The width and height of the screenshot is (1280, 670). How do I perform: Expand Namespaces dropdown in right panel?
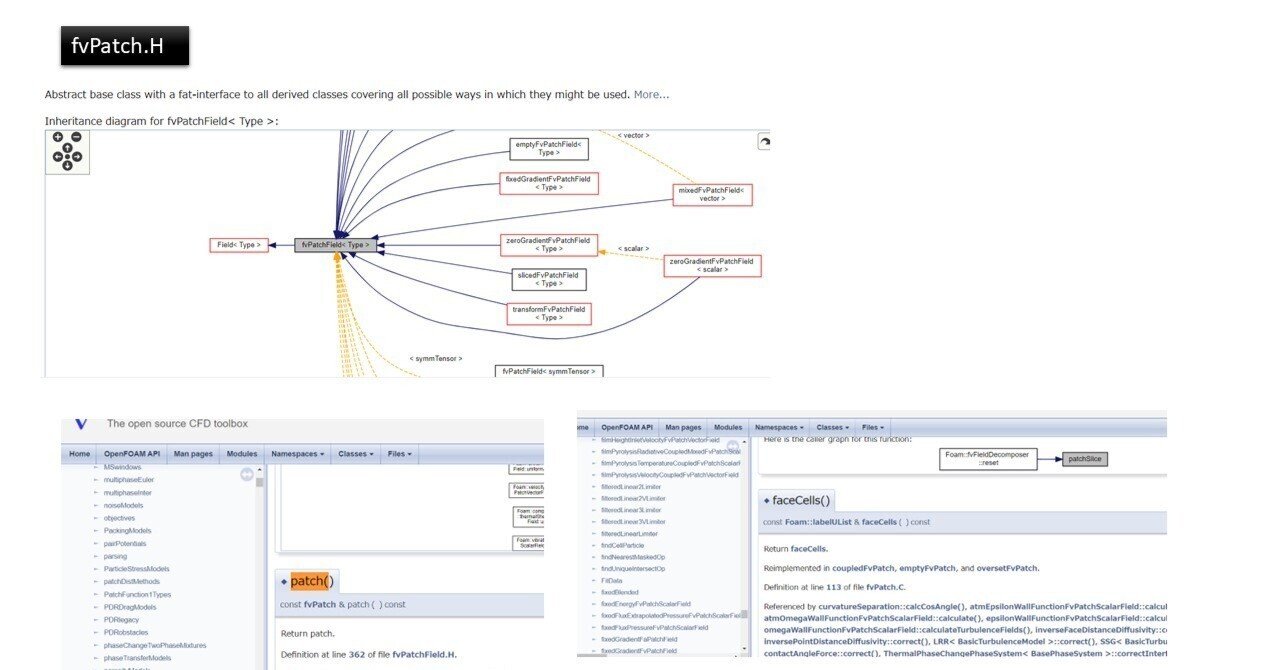coord(779,427)
